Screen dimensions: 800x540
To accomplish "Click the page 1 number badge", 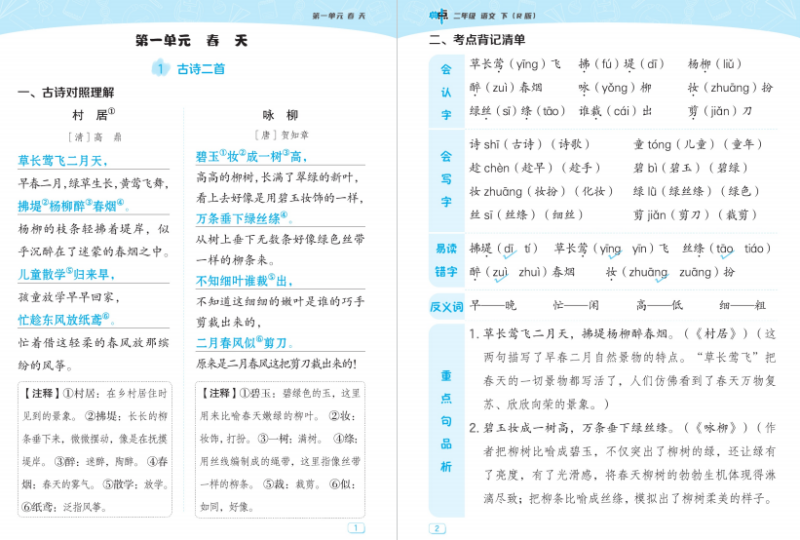I will tap(354, 528).
